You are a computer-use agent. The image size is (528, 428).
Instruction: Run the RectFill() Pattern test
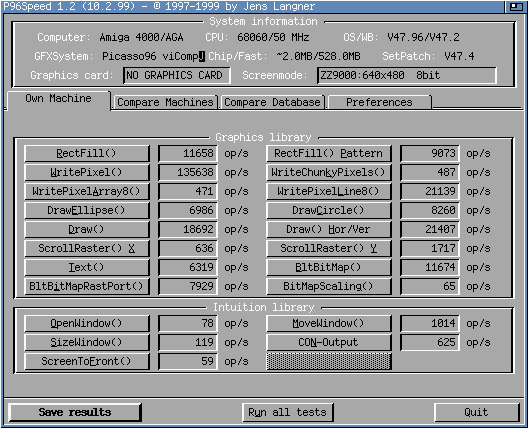tap(329, 154)
